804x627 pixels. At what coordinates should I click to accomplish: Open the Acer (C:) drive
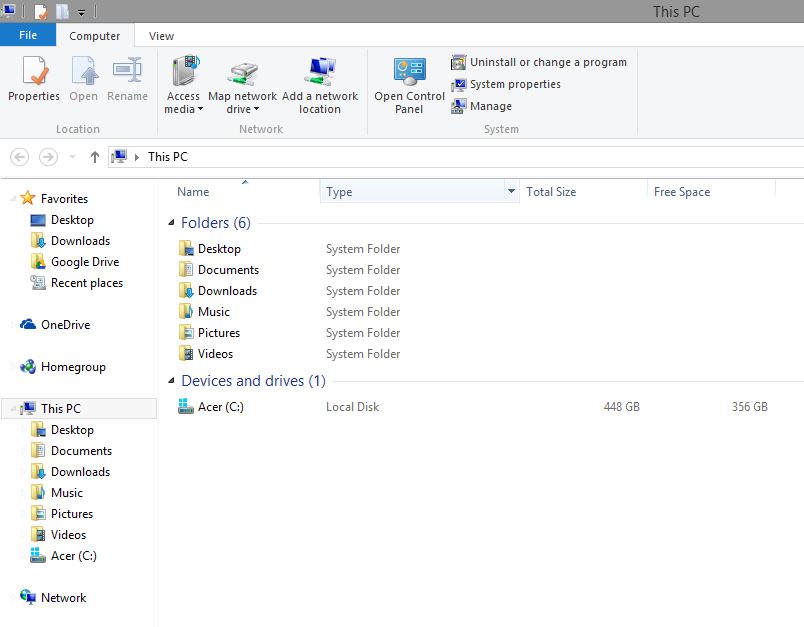220,407
